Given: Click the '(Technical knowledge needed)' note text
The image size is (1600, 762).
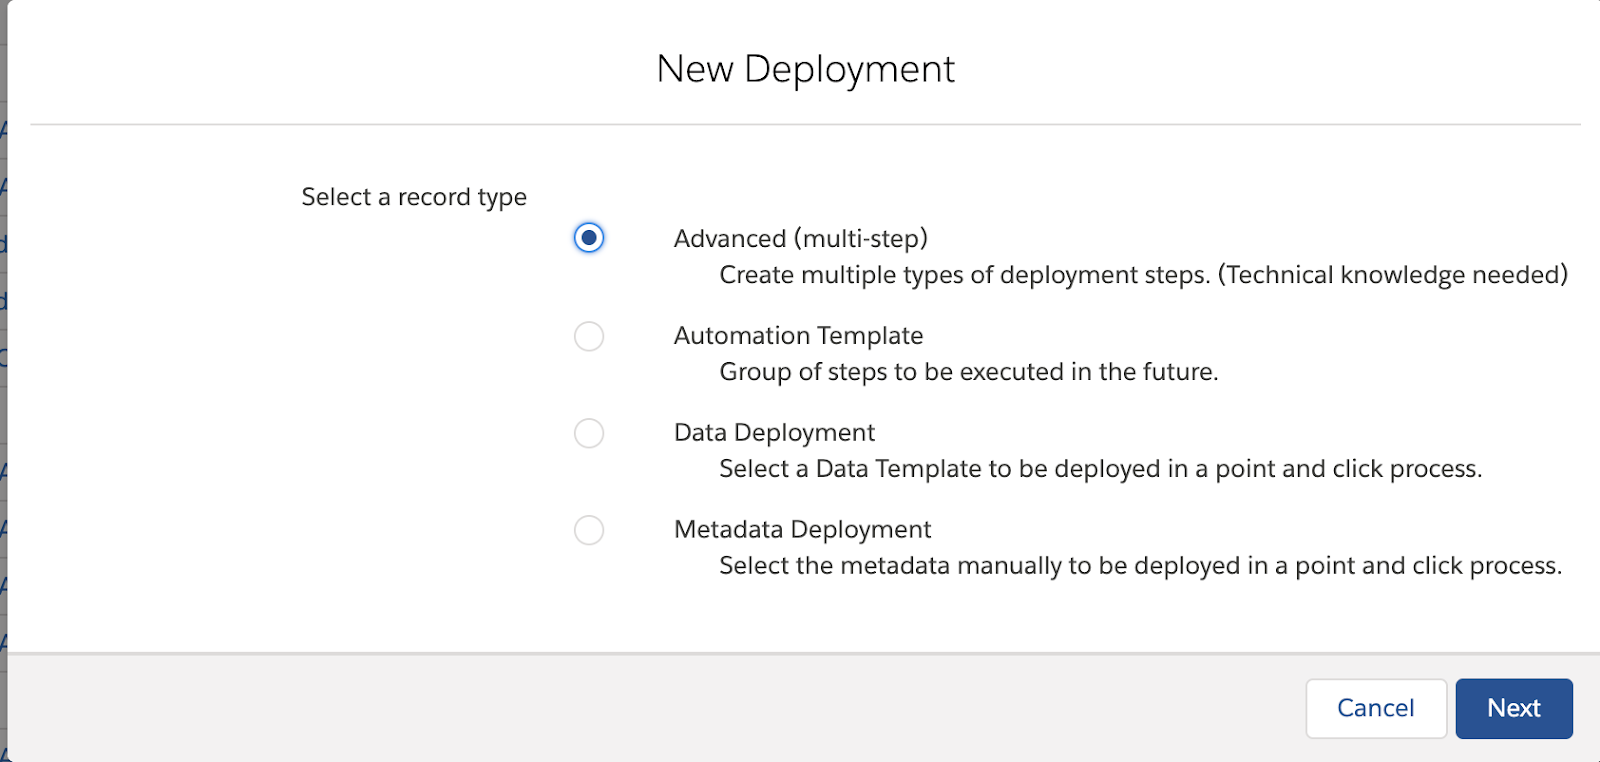Looking at the screenshot, I should pos(1392,275).
